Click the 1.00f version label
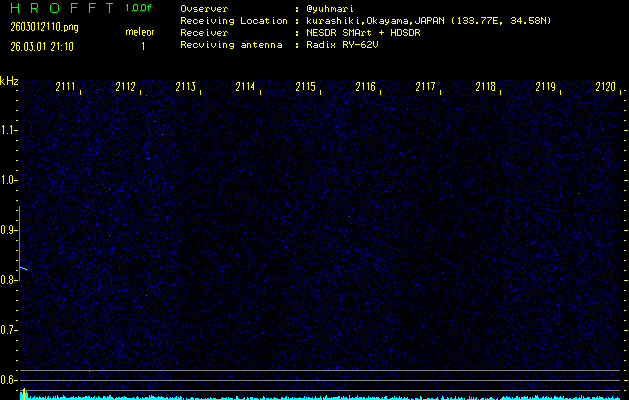629x400 pixels. click(140, 8)
